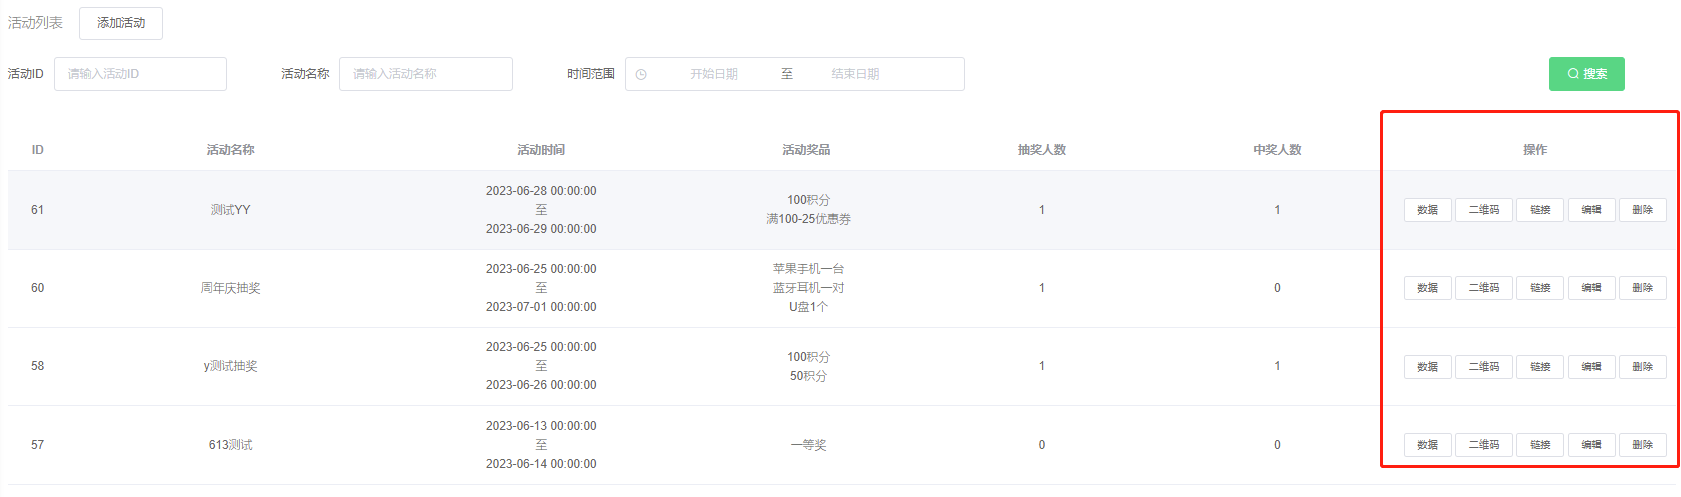Open the 开始日期 start date picker
The height and width of the screenshot is (497, 1681).
pos(713,74)
